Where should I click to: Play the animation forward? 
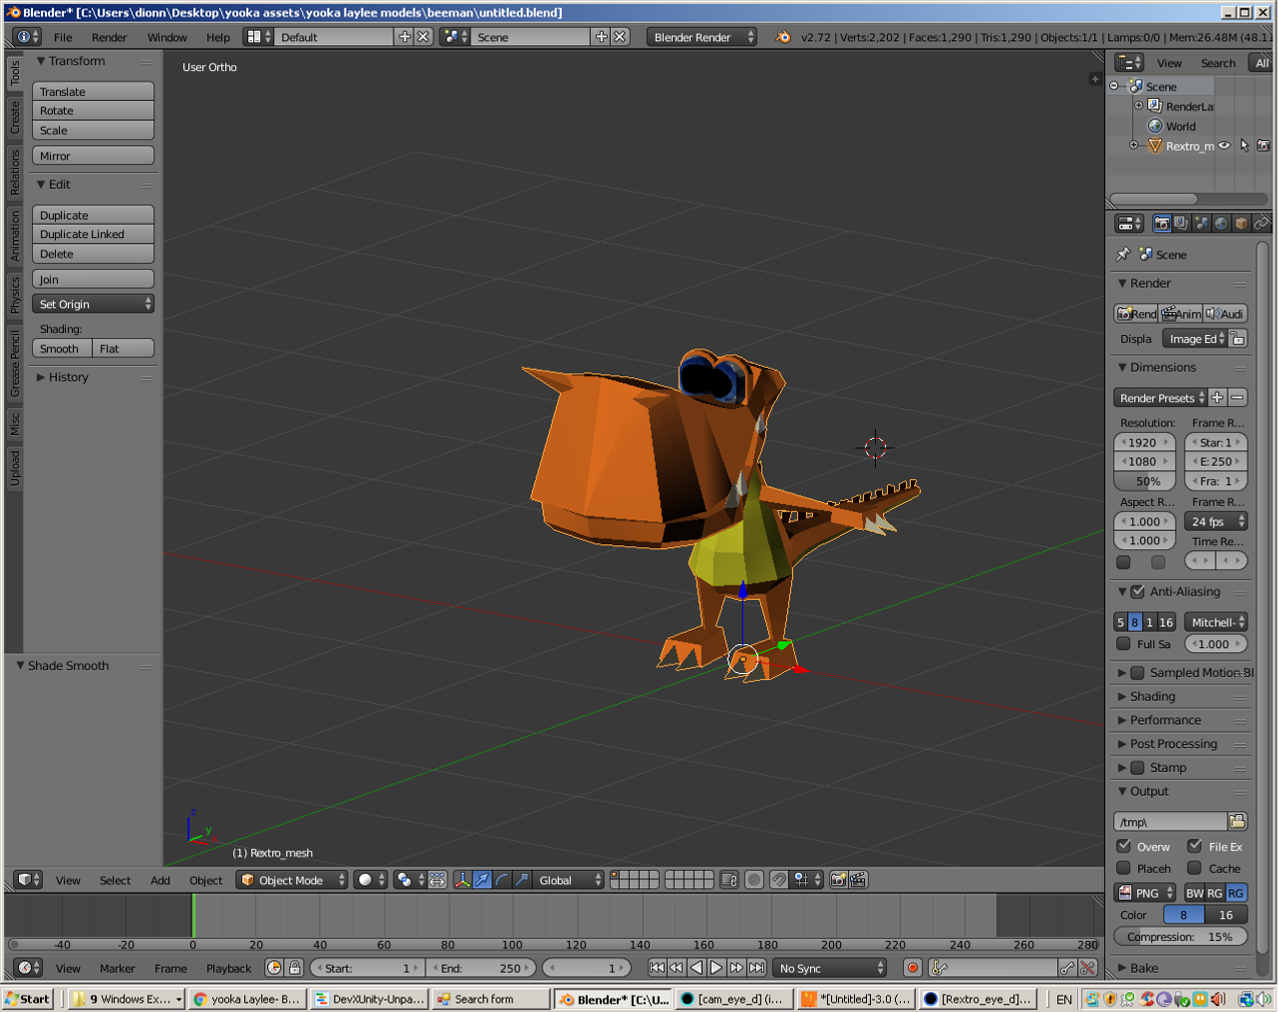click(716, 968)
